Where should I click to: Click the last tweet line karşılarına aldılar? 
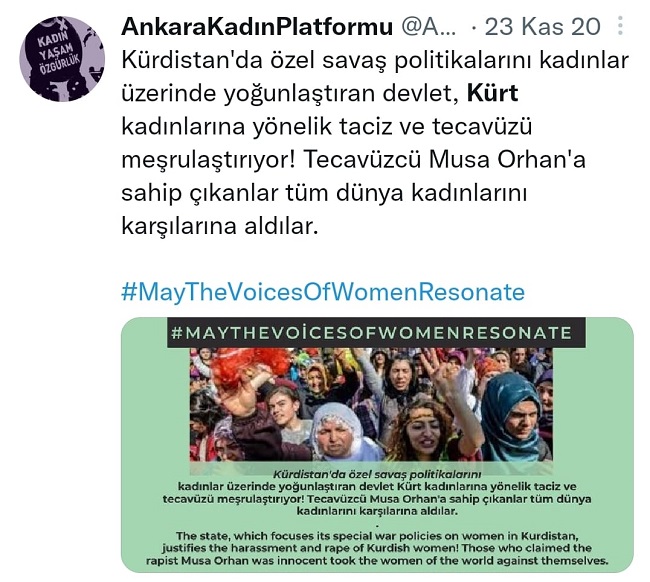[x=220, y=226]
